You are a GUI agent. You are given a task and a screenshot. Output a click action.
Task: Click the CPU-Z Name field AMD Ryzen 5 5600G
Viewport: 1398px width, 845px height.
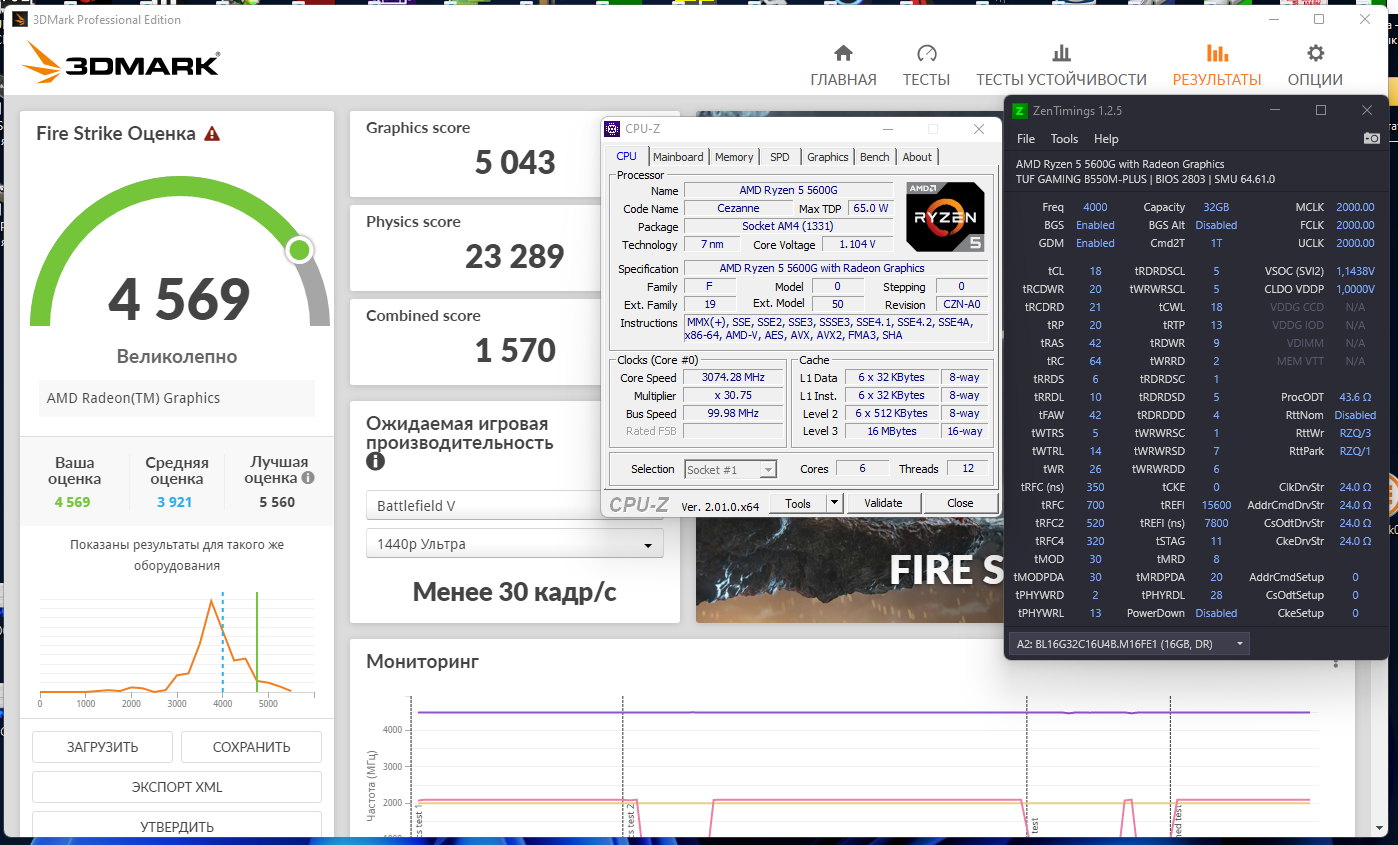click(788, 190)
